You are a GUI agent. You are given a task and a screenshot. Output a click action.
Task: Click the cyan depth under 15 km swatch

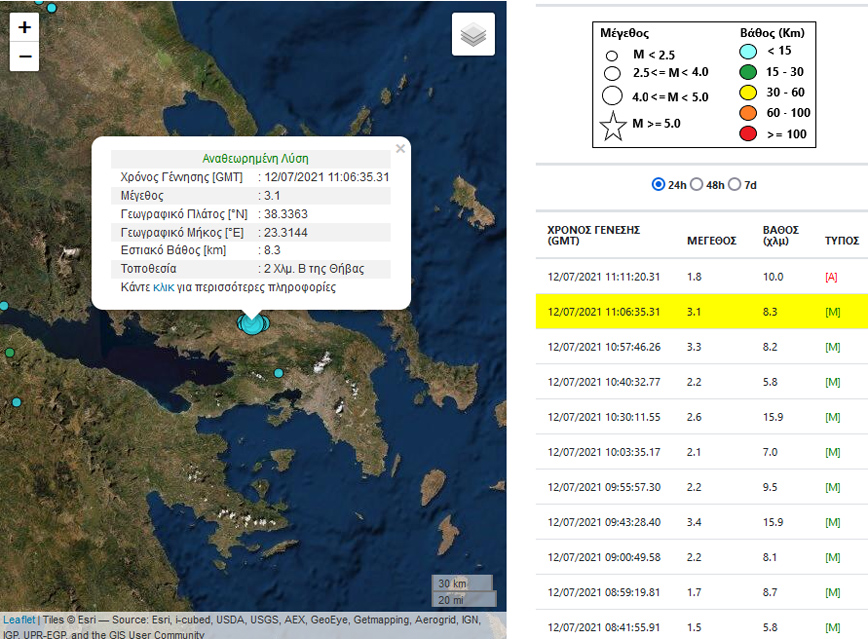pos(746,51)
